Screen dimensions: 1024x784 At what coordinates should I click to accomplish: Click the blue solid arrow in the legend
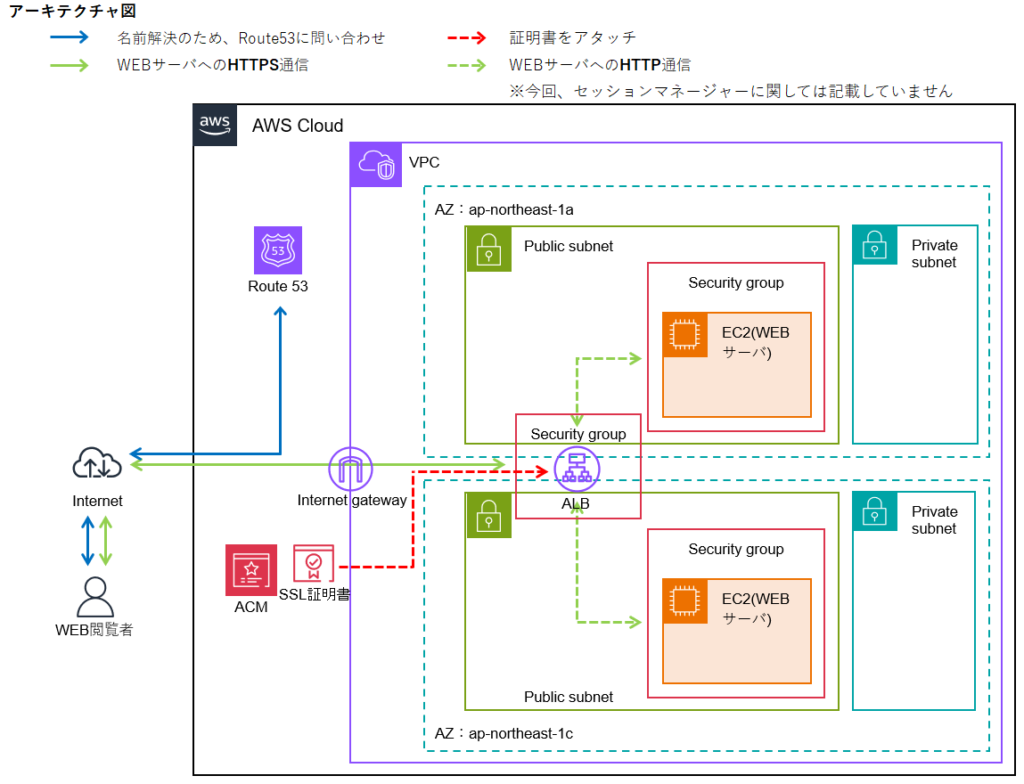pyautogui.click(x=69, y=37)
